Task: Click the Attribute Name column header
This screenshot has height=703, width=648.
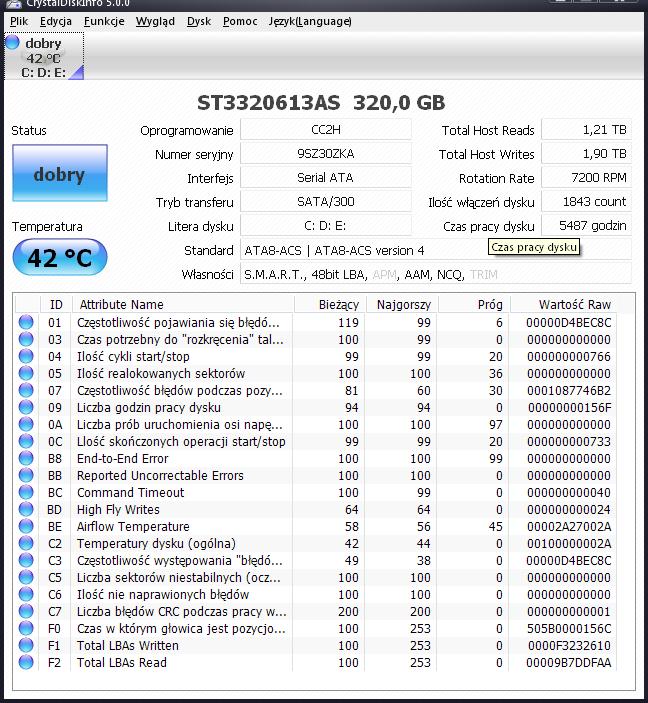Action: click(183, 304)
